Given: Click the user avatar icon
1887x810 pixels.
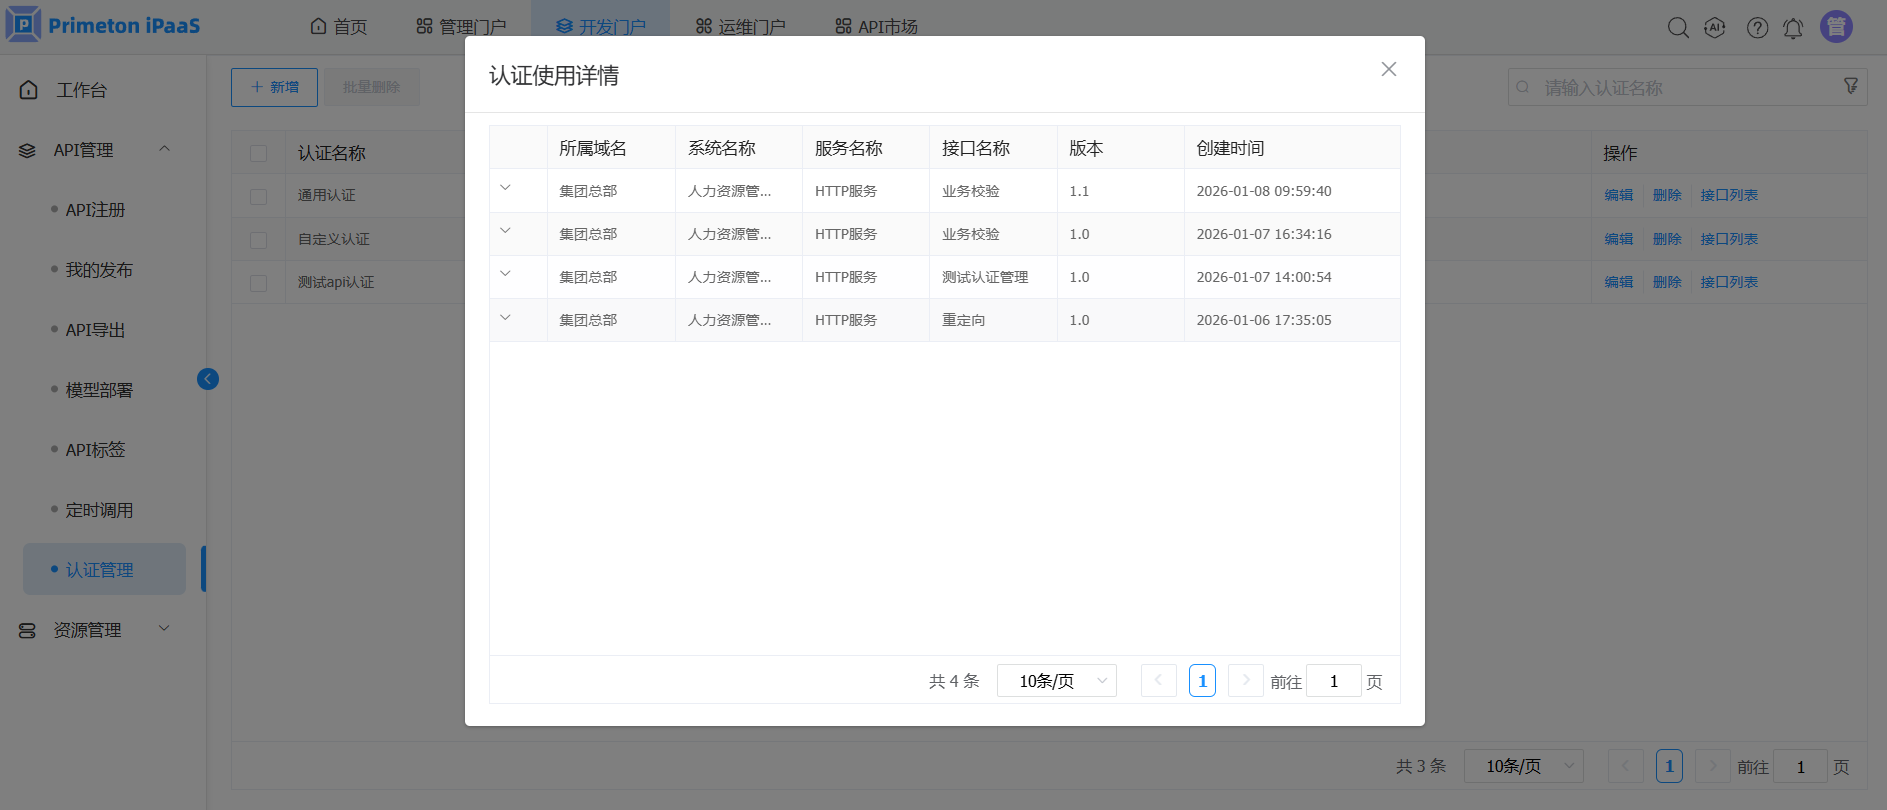Looking at the screenshot, I should tap(1836, 27).
